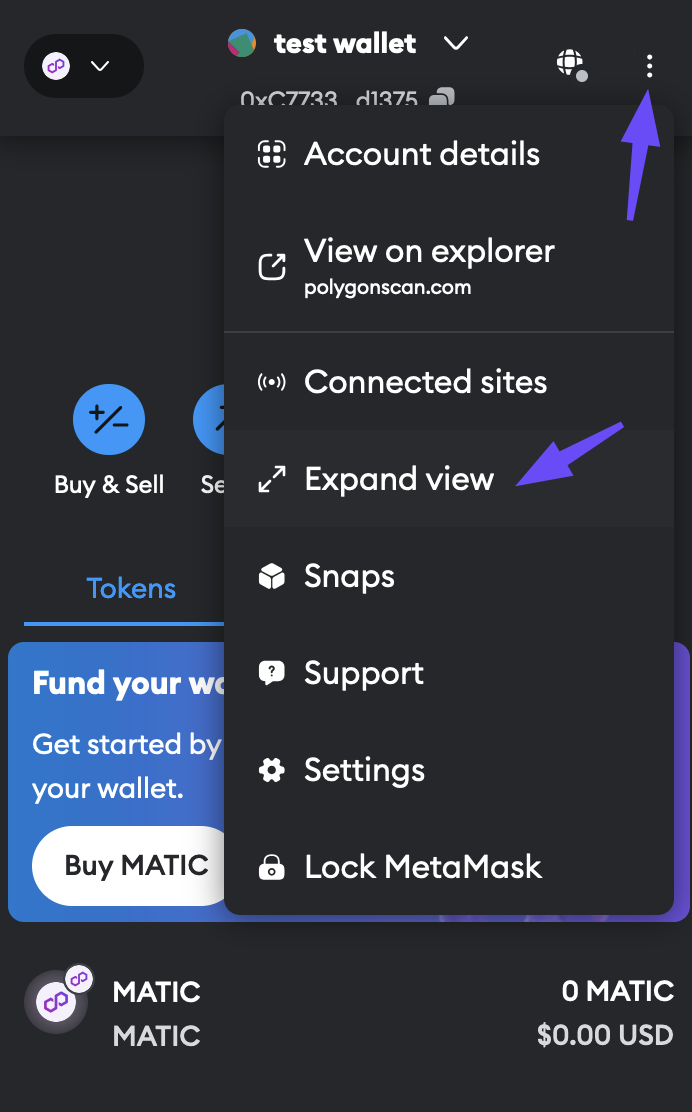Screen dimensions: 692x1112
Task: Click the Snaps cube icon
Action: pos(271,577)
